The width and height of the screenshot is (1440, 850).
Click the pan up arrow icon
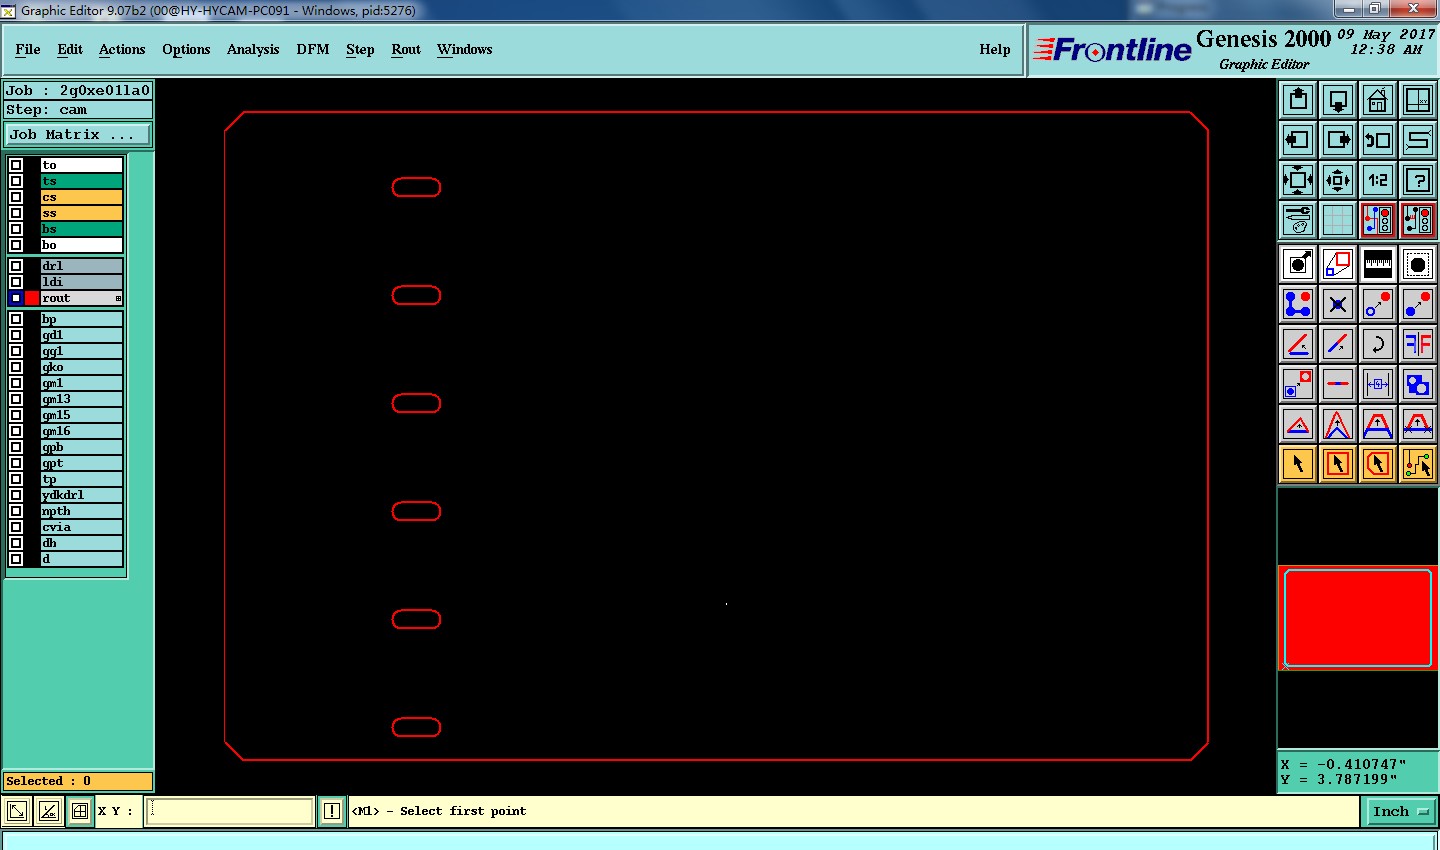click(1298, 100)
